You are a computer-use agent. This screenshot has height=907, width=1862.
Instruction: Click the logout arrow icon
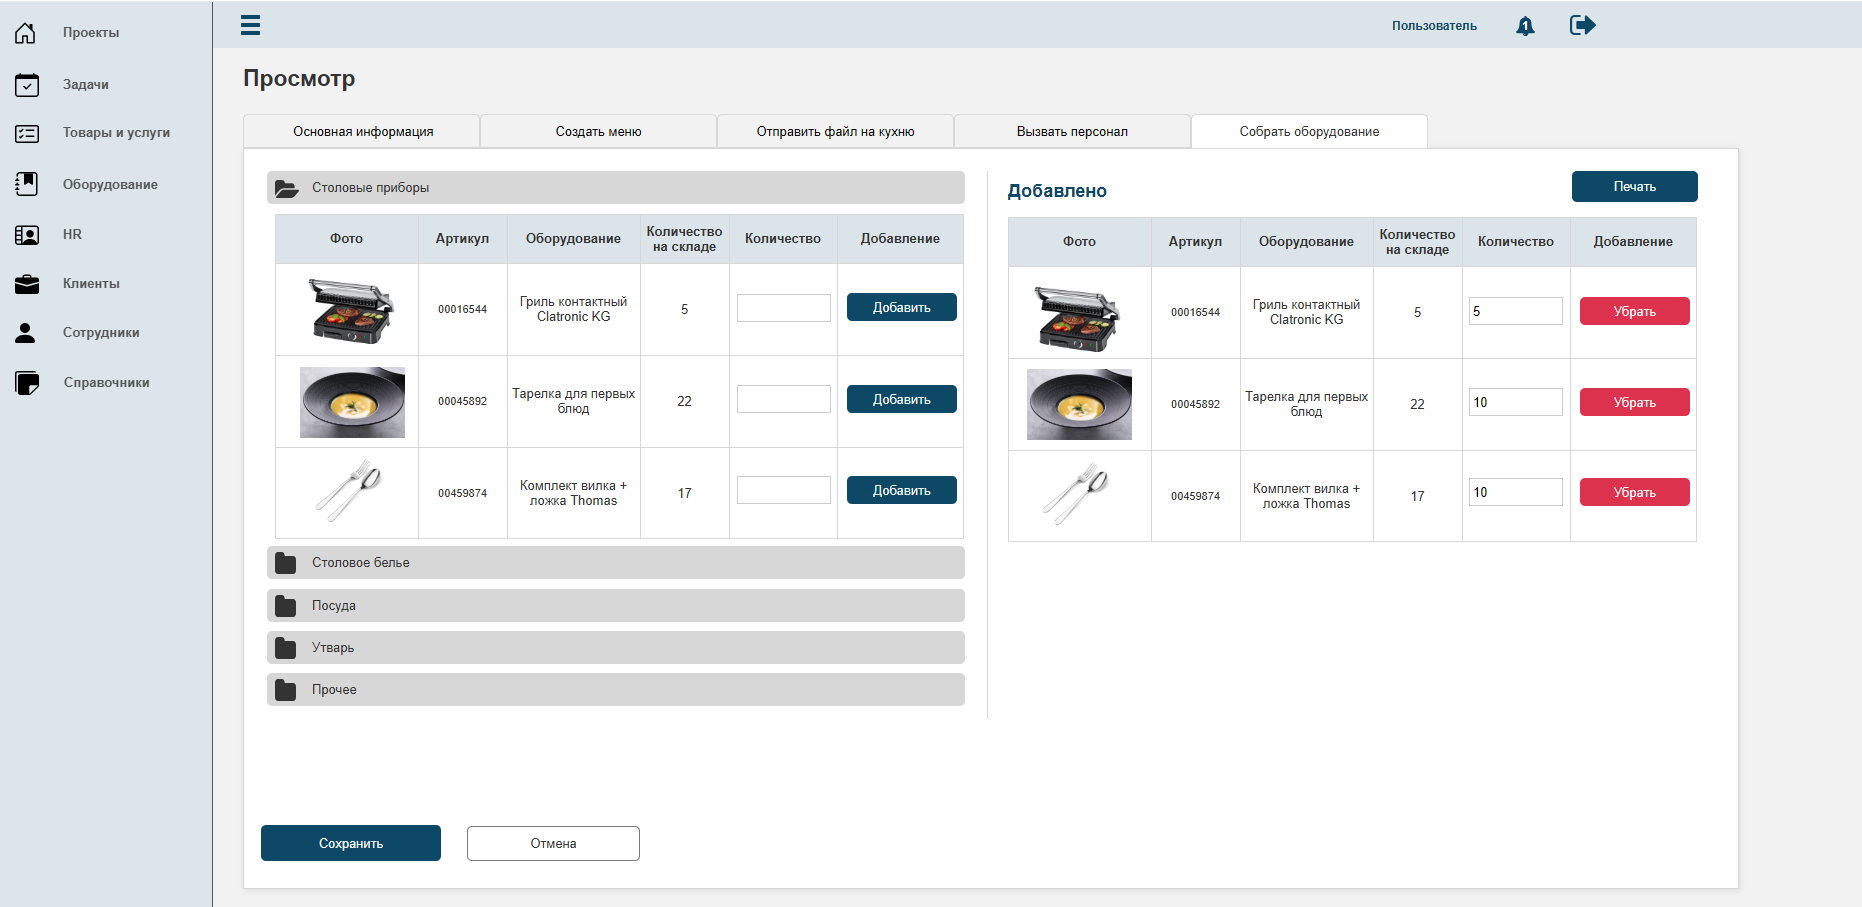click(1582, 25)
